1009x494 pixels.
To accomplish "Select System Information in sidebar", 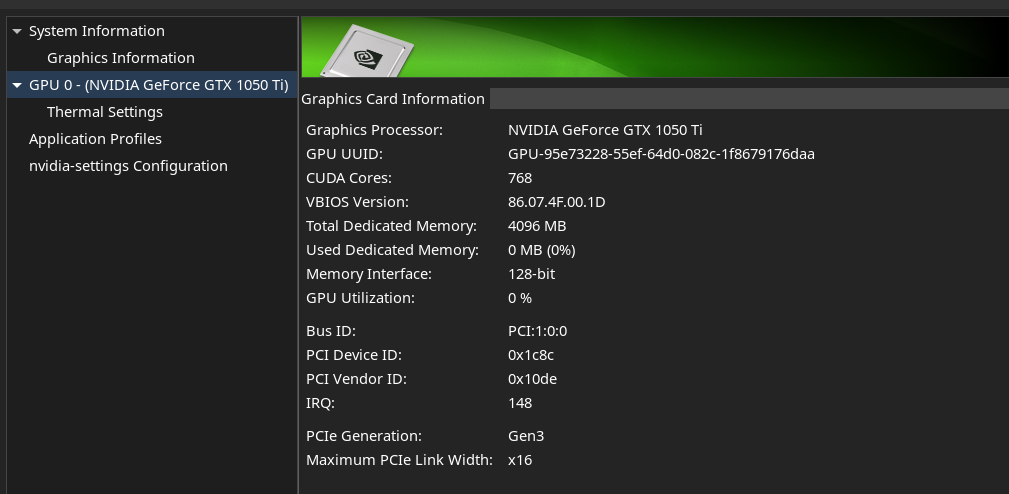I will pos(97,31).
